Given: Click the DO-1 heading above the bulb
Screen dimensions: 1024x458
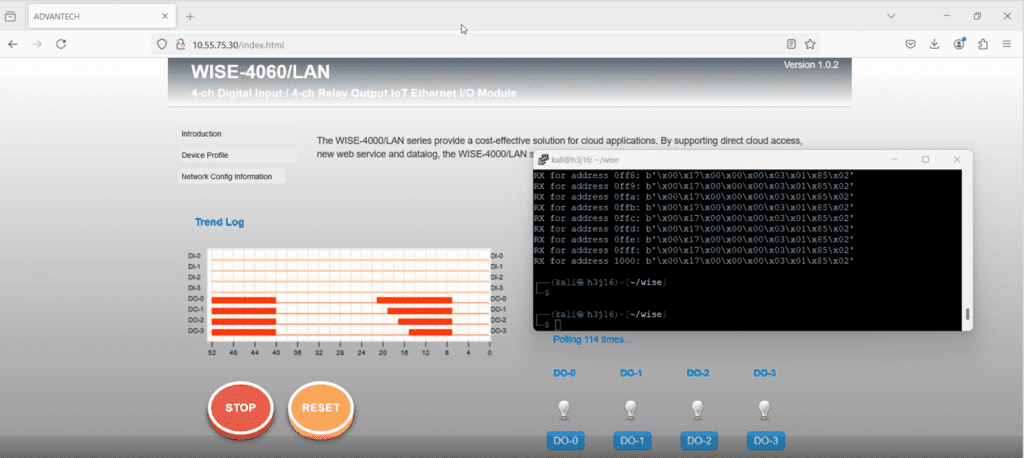Looking at the screenshot, I should [631, 373].
